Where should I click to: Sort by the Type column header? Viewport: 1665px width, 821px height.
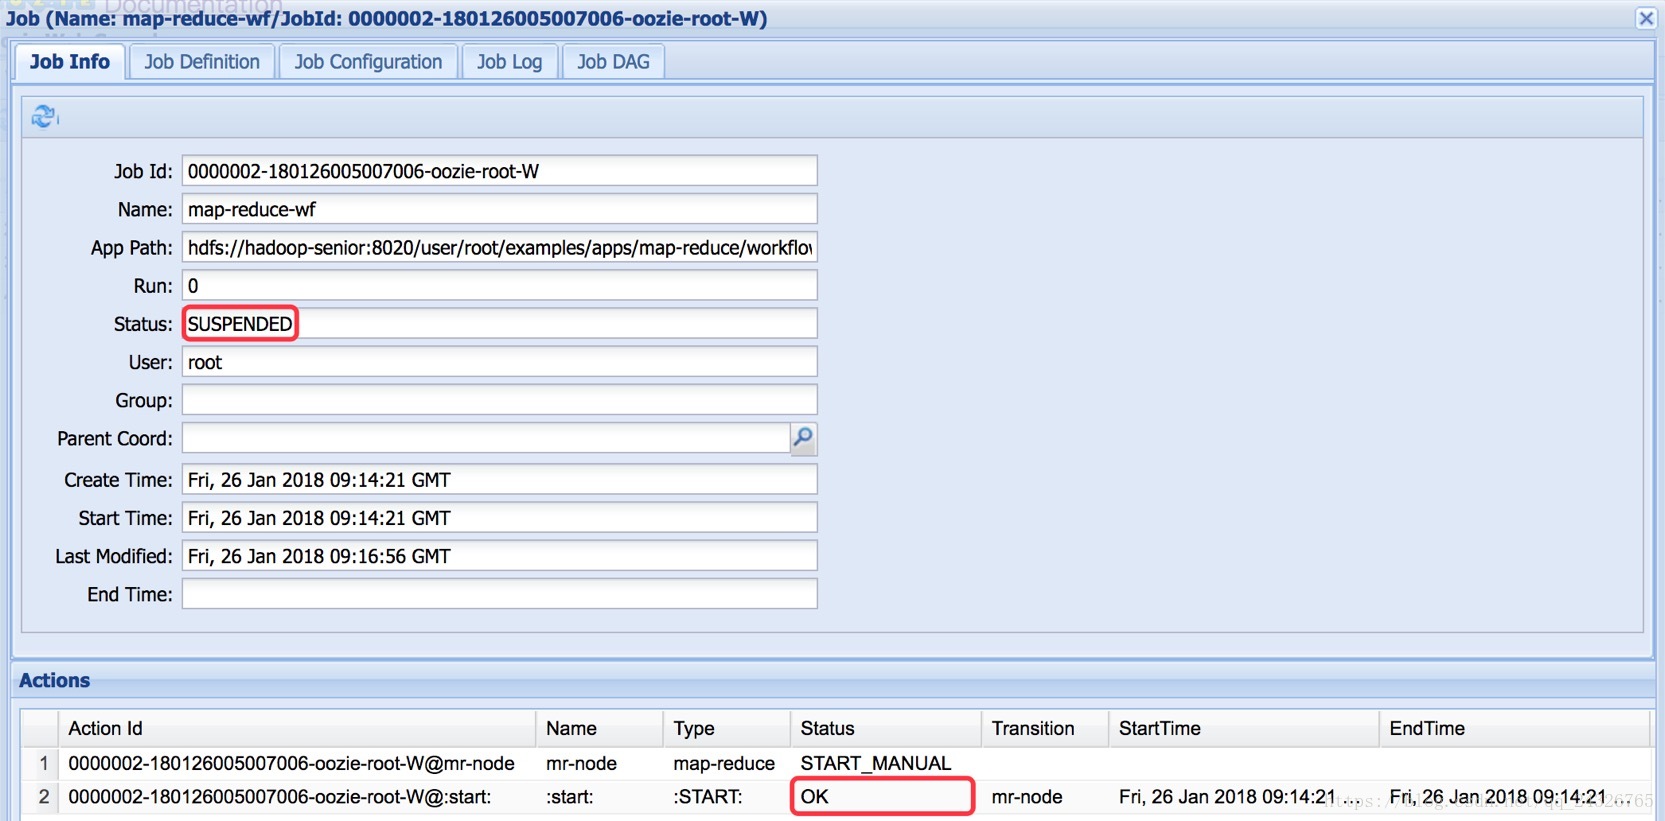point(727,728)
